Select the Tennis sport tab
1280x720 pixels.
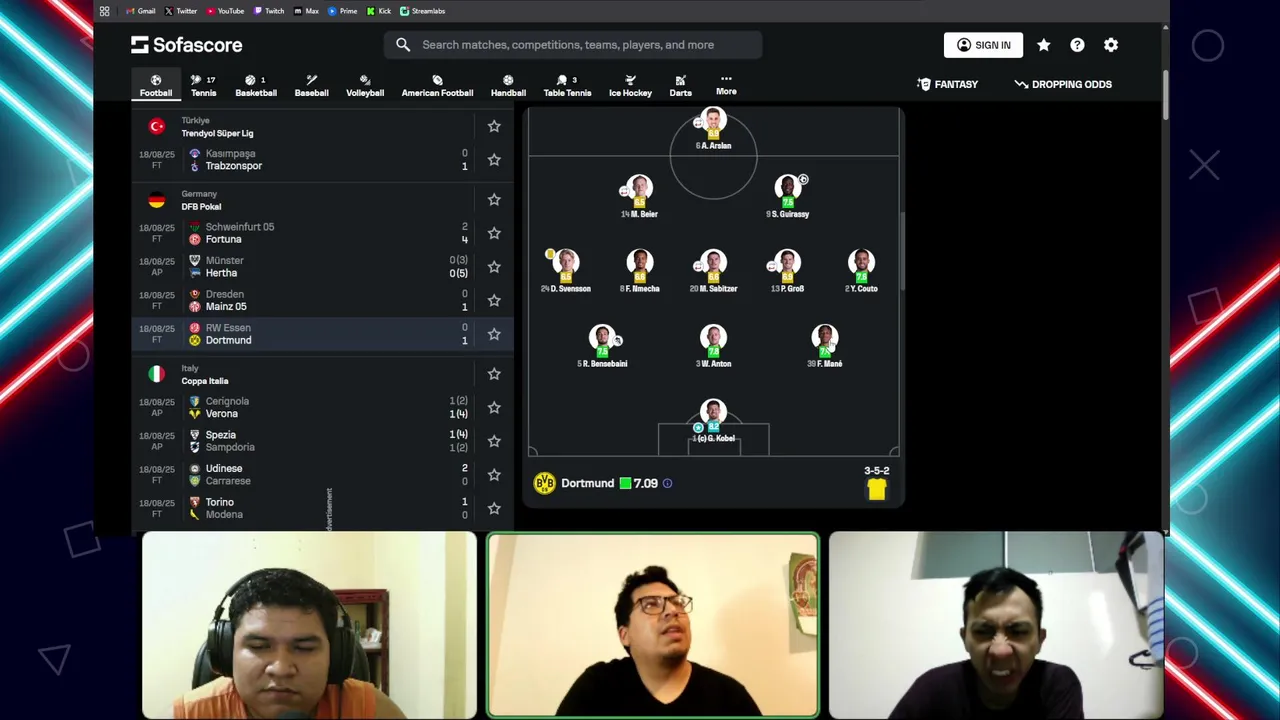tap(204, 85)
